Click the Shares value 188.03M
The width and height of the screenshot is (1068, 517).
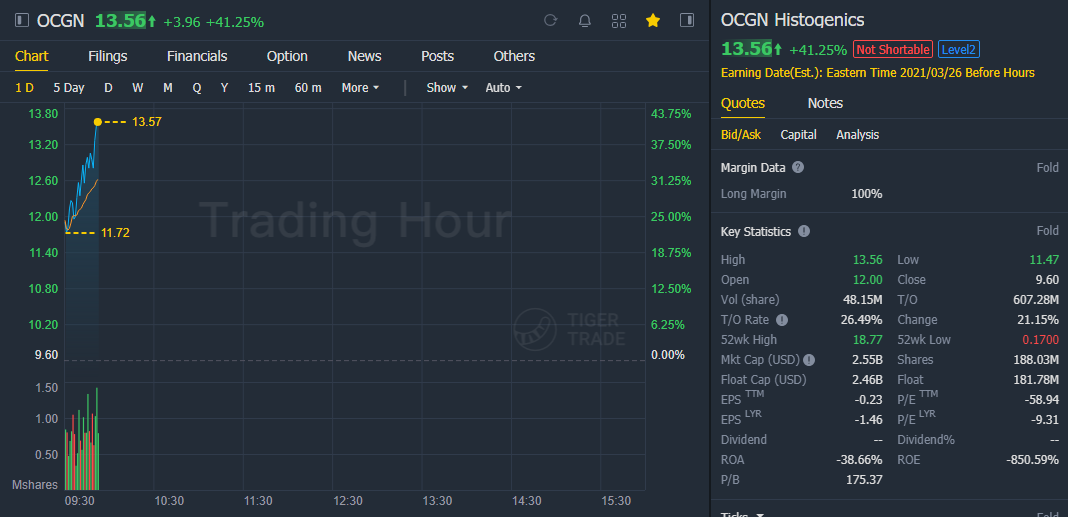1036,360
